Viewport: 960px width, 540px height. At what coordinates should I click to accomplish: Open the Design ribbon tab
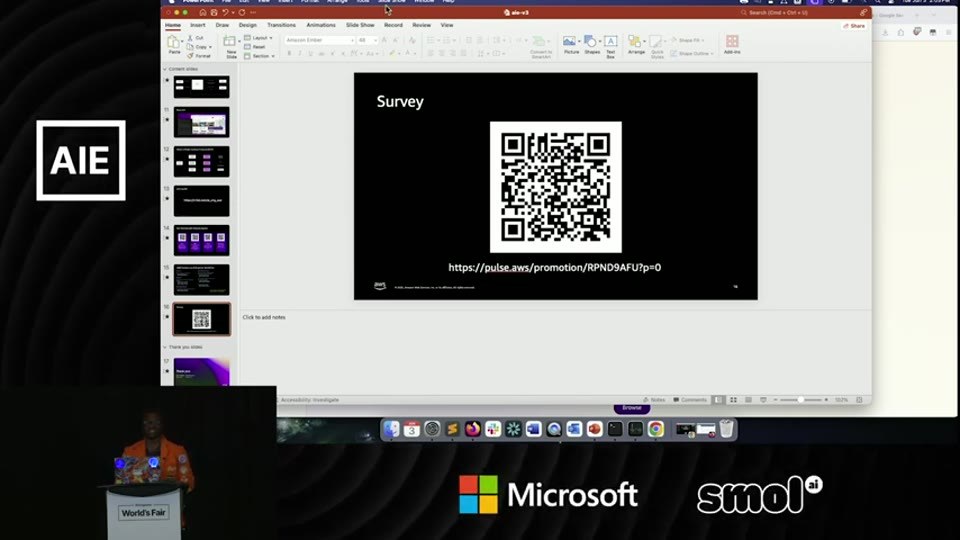click(247, 25)
